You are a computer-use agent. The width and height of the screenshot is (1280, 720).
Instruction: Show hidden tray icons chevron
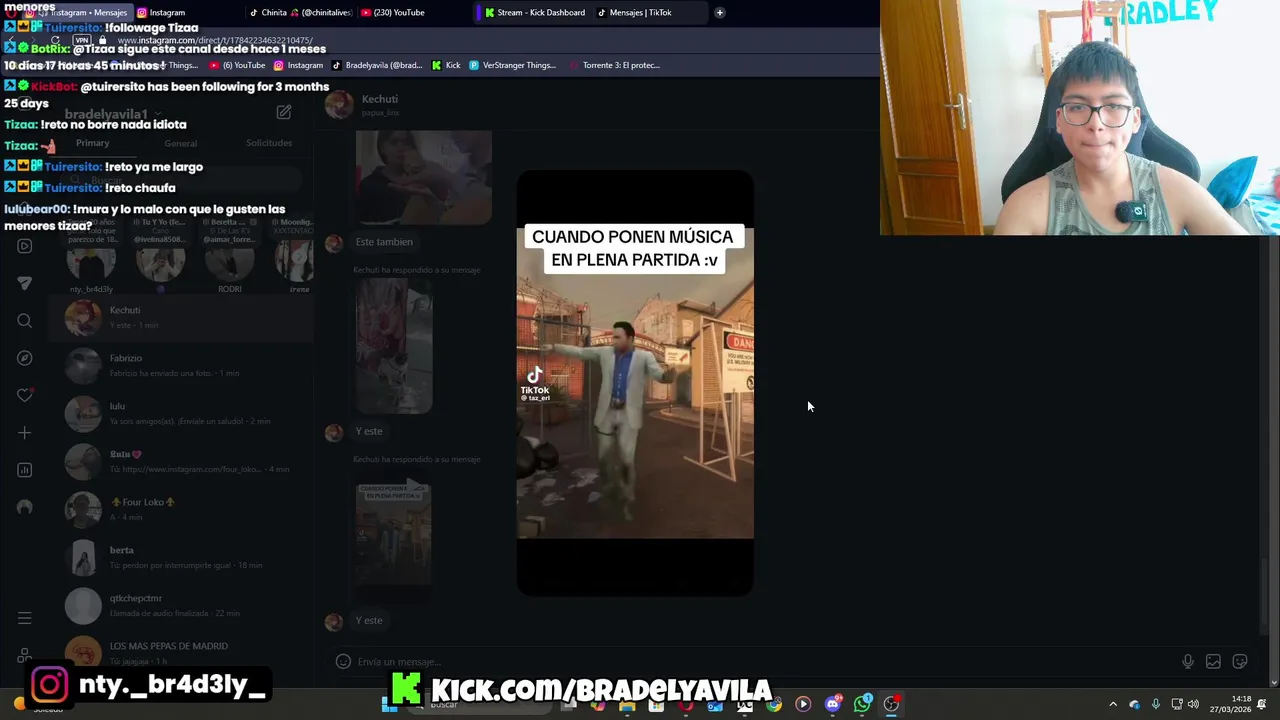[1113, 704]
